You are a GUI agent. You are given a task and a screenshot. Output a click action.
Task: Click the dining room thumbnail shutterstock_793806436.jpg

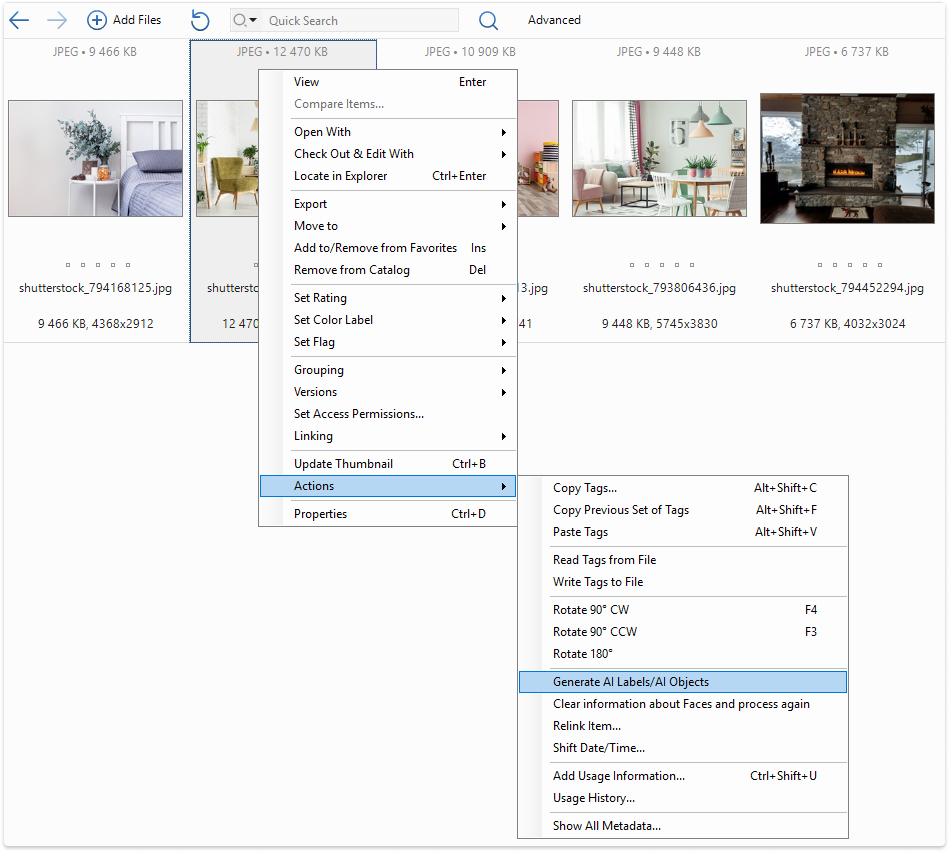[x=659, y=158]
